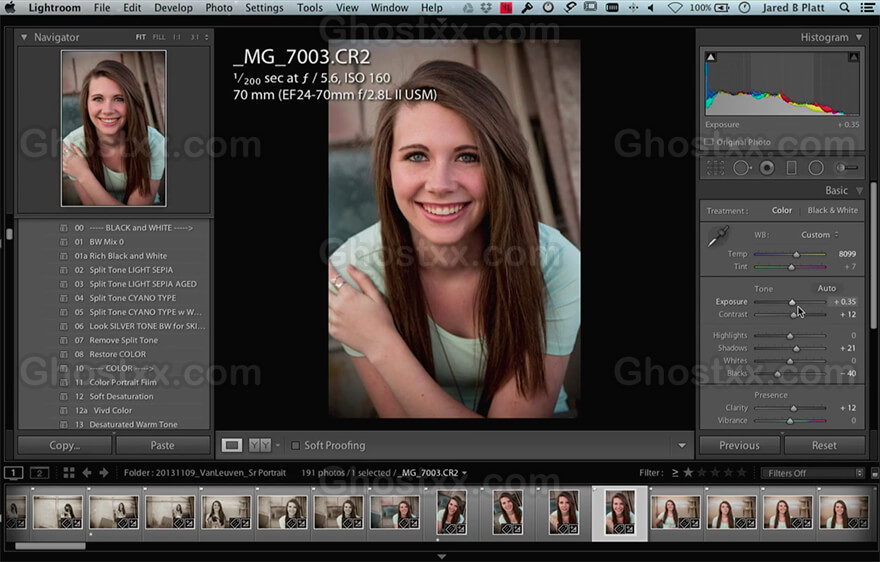This screenshot has width=880, height=562.
Task: Select the Graduated Filter tool
Action: (x=791, y=168)
